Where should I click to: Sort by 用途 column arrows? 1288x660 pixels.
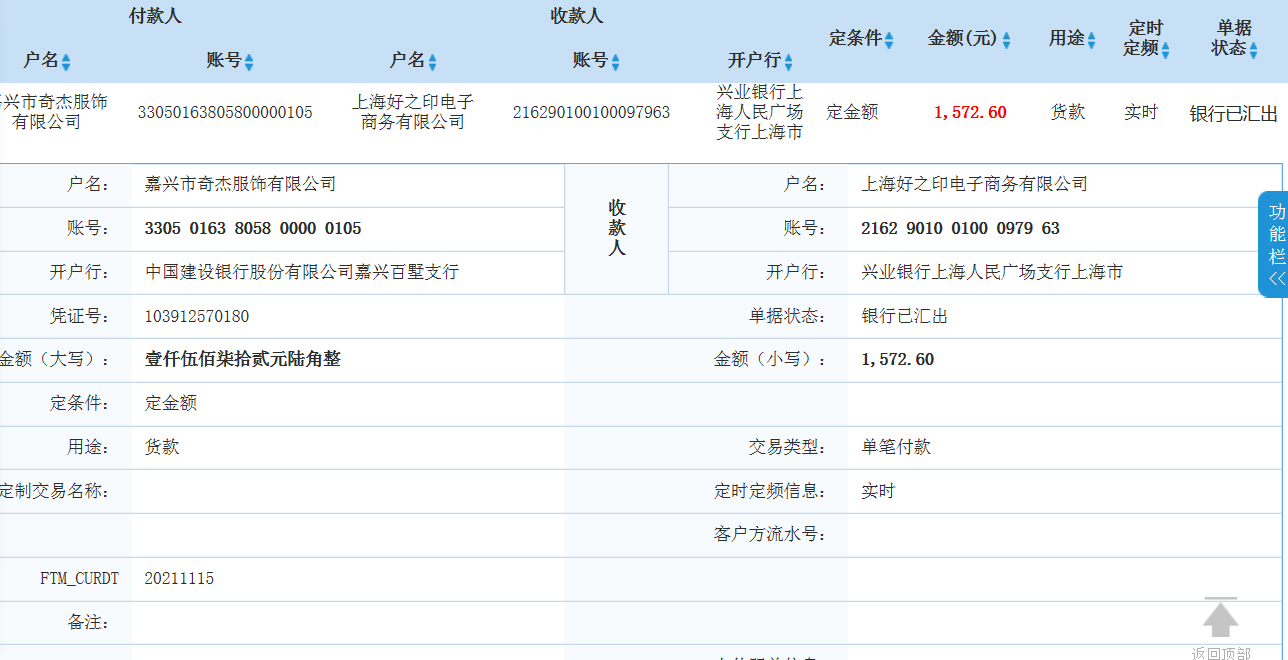[1092, 40]
